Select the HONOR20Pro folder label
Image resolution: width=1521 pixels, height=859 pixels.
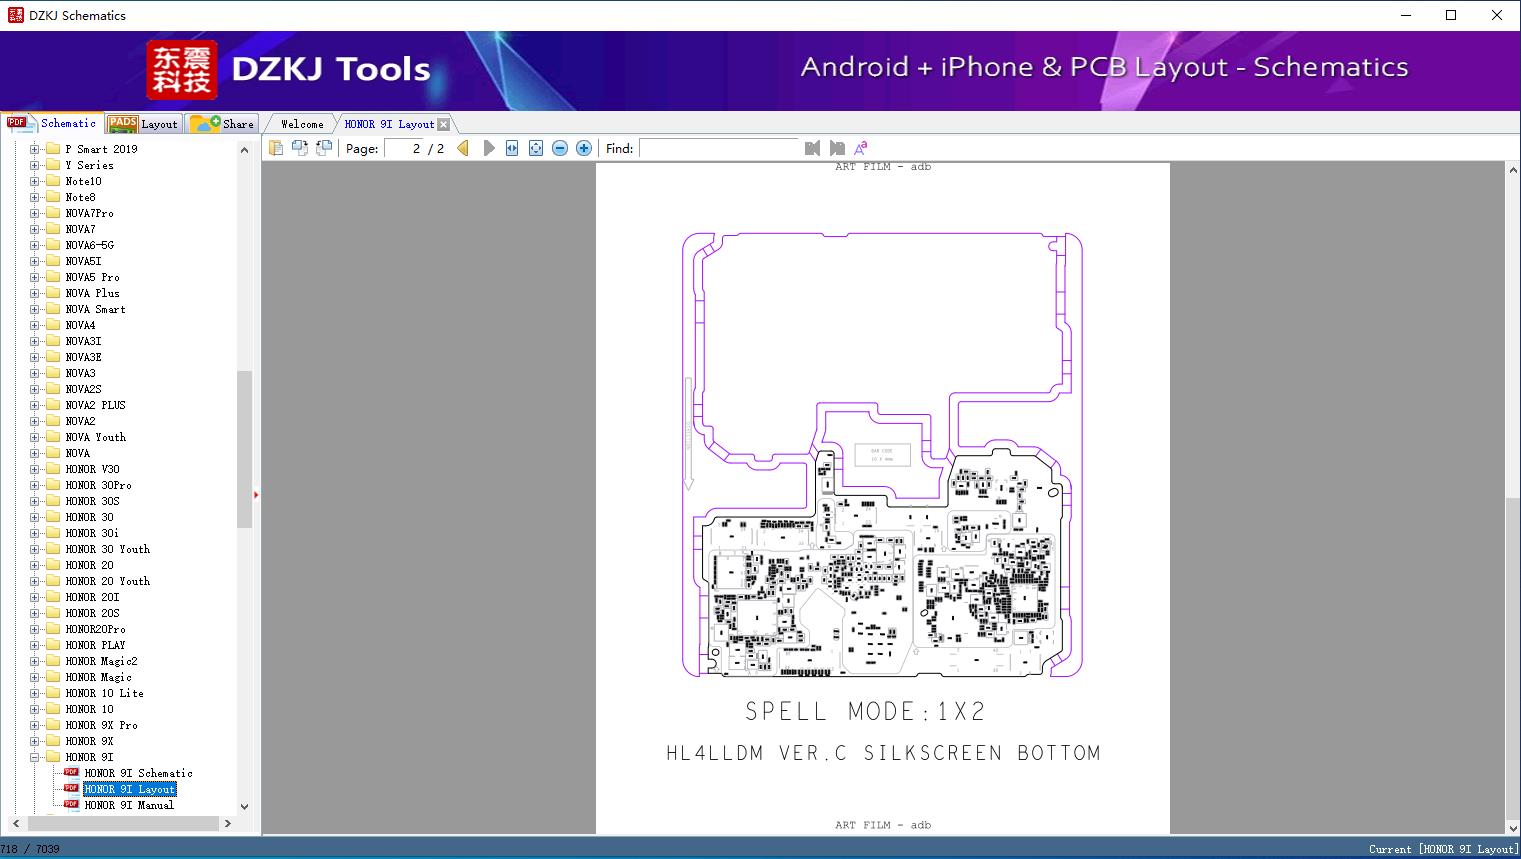95,629
